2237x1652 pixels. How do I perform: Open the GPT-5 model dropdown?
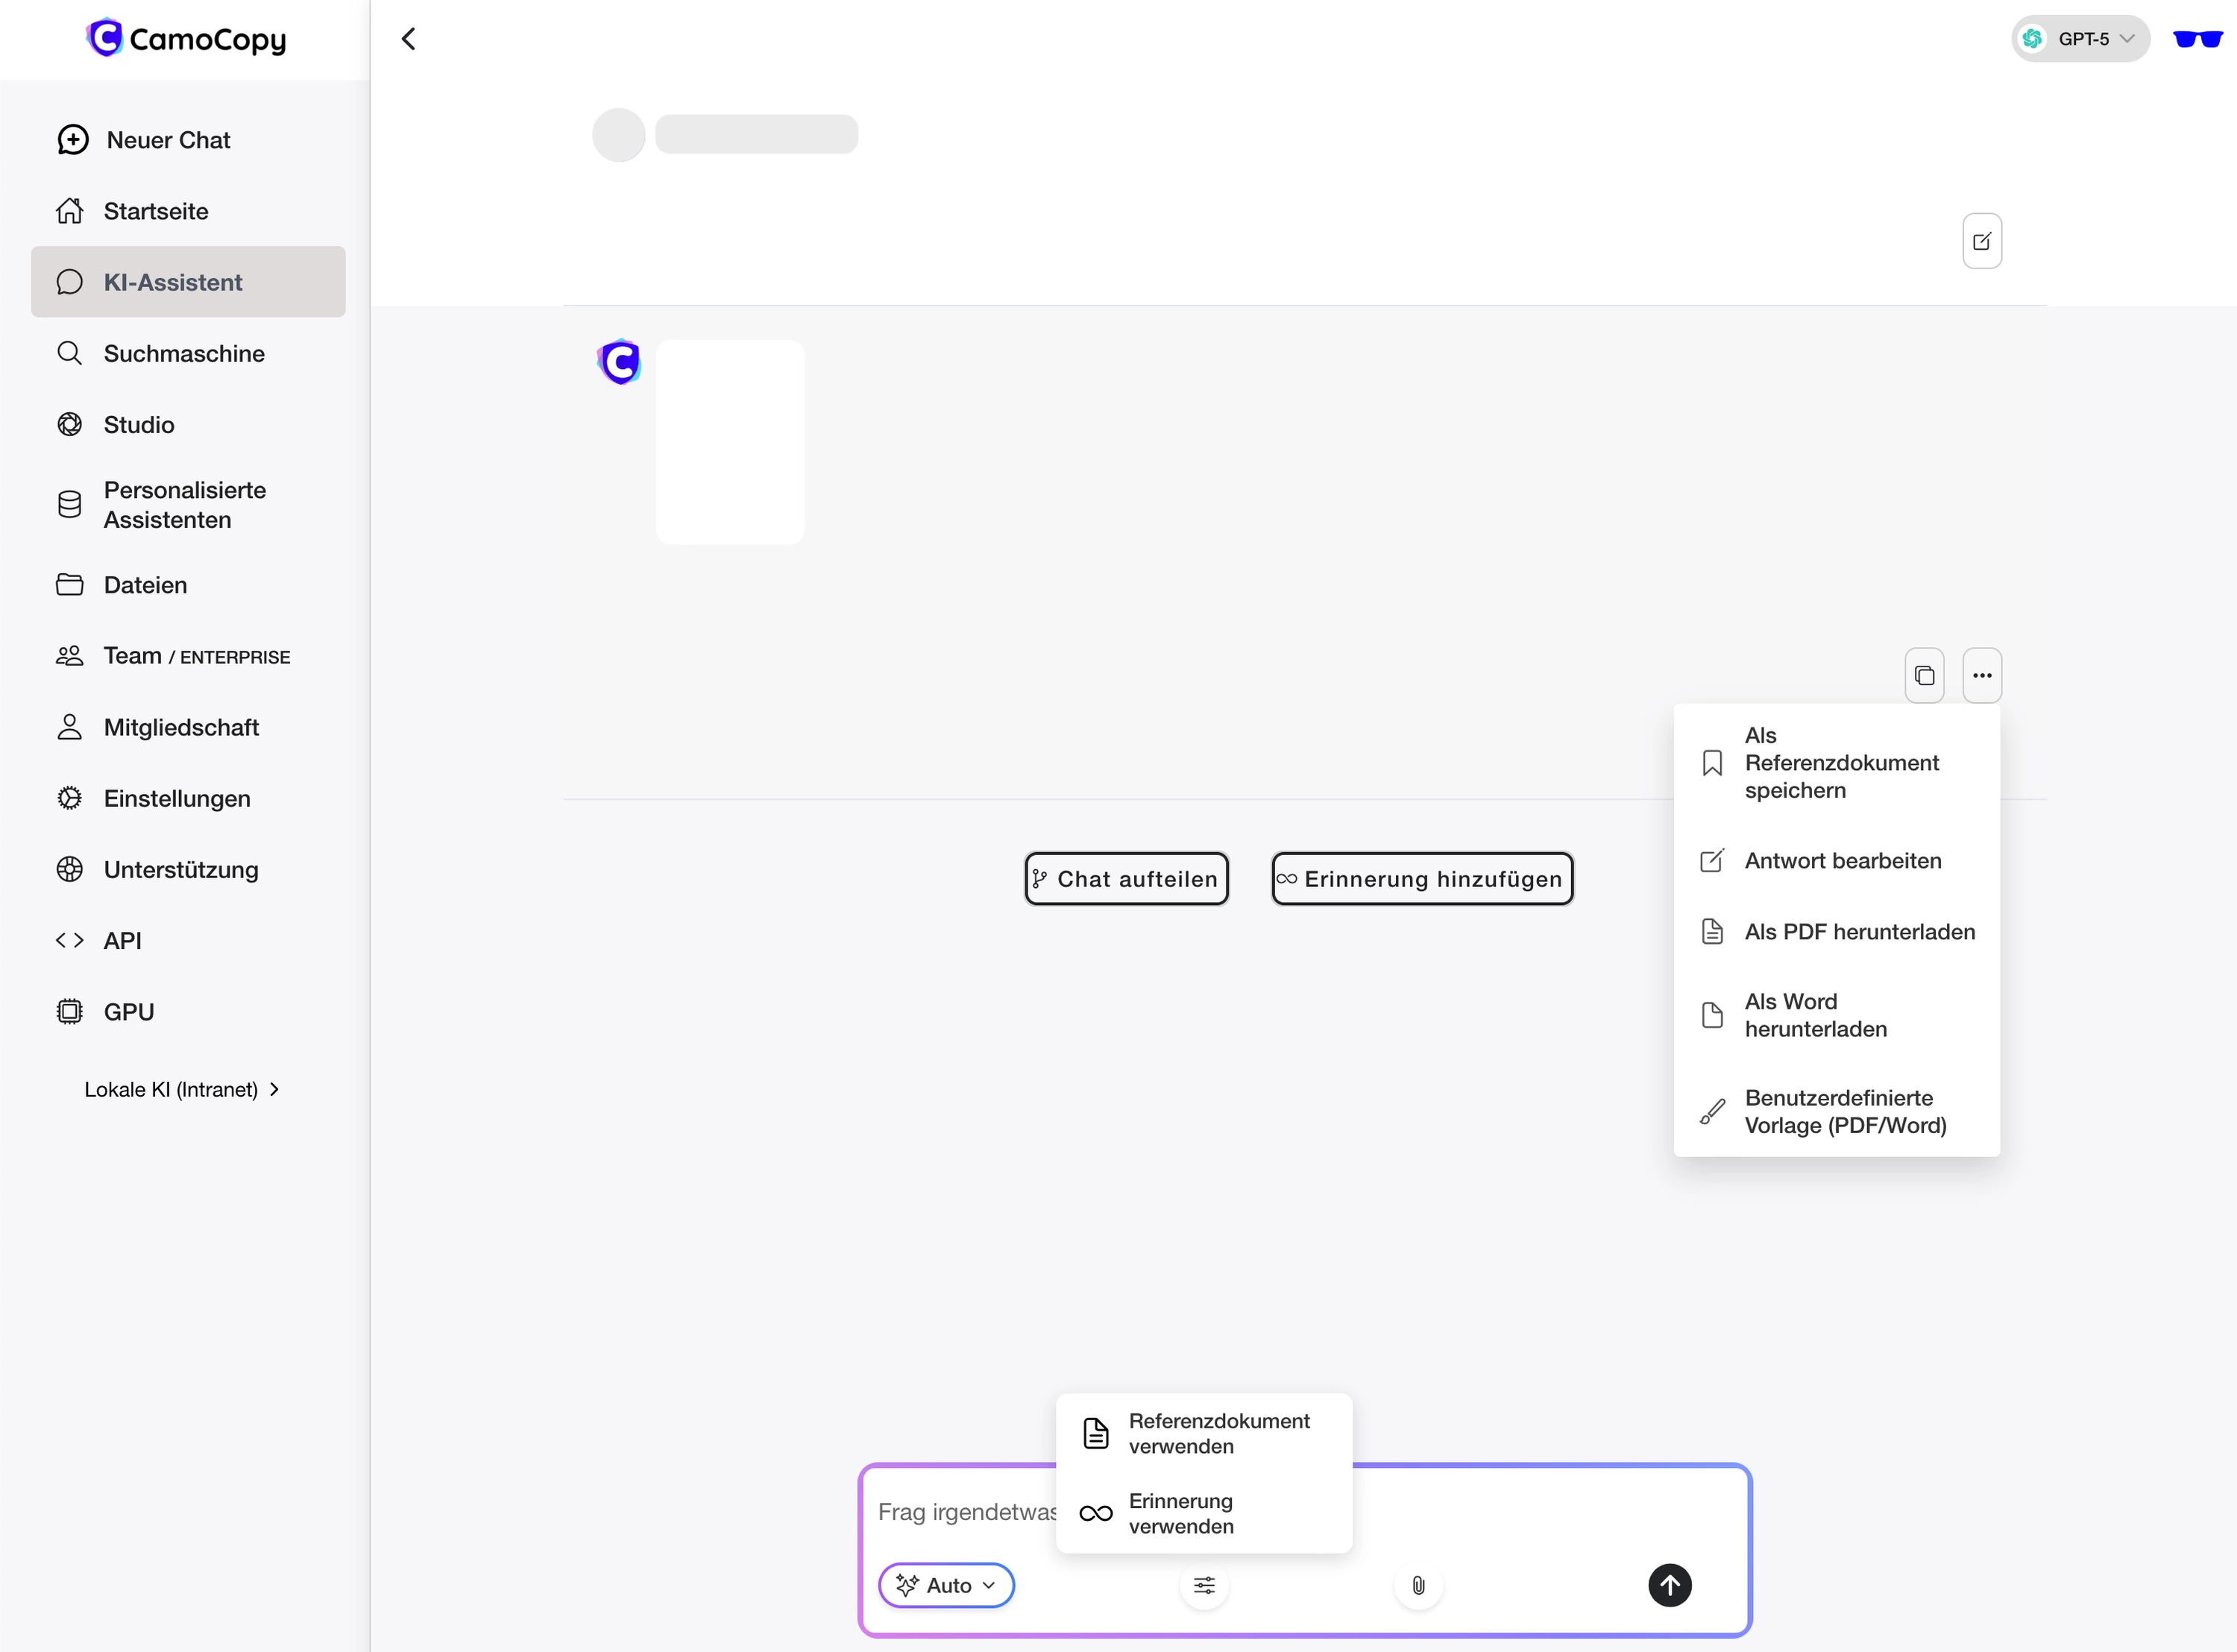(x=2080, y=39)
